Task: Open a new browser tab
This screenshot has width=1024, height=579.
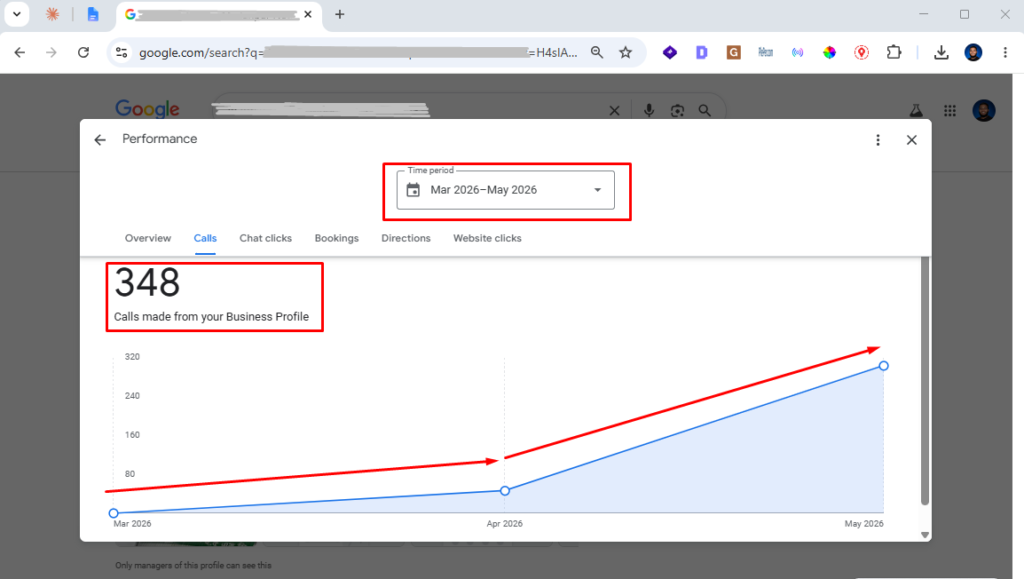Action: (x=340, y=14)
